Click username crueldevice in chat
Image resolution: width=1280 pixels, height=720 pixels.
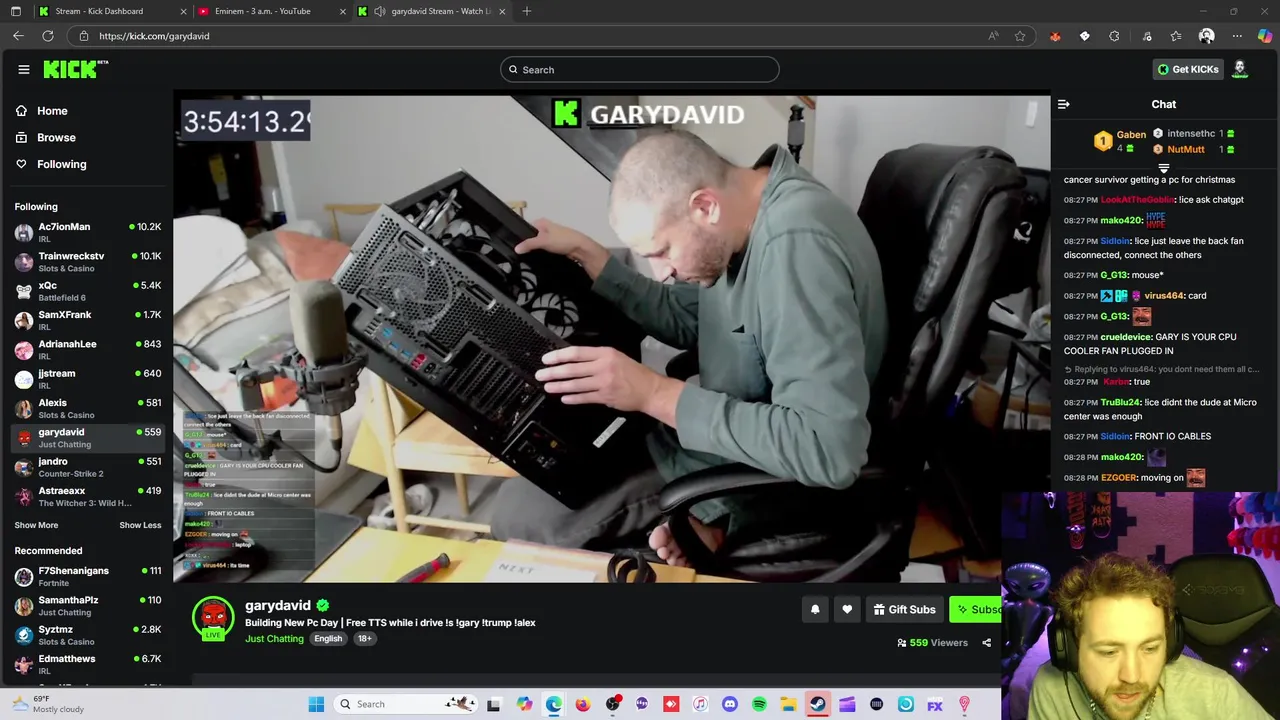(1126, 337)
